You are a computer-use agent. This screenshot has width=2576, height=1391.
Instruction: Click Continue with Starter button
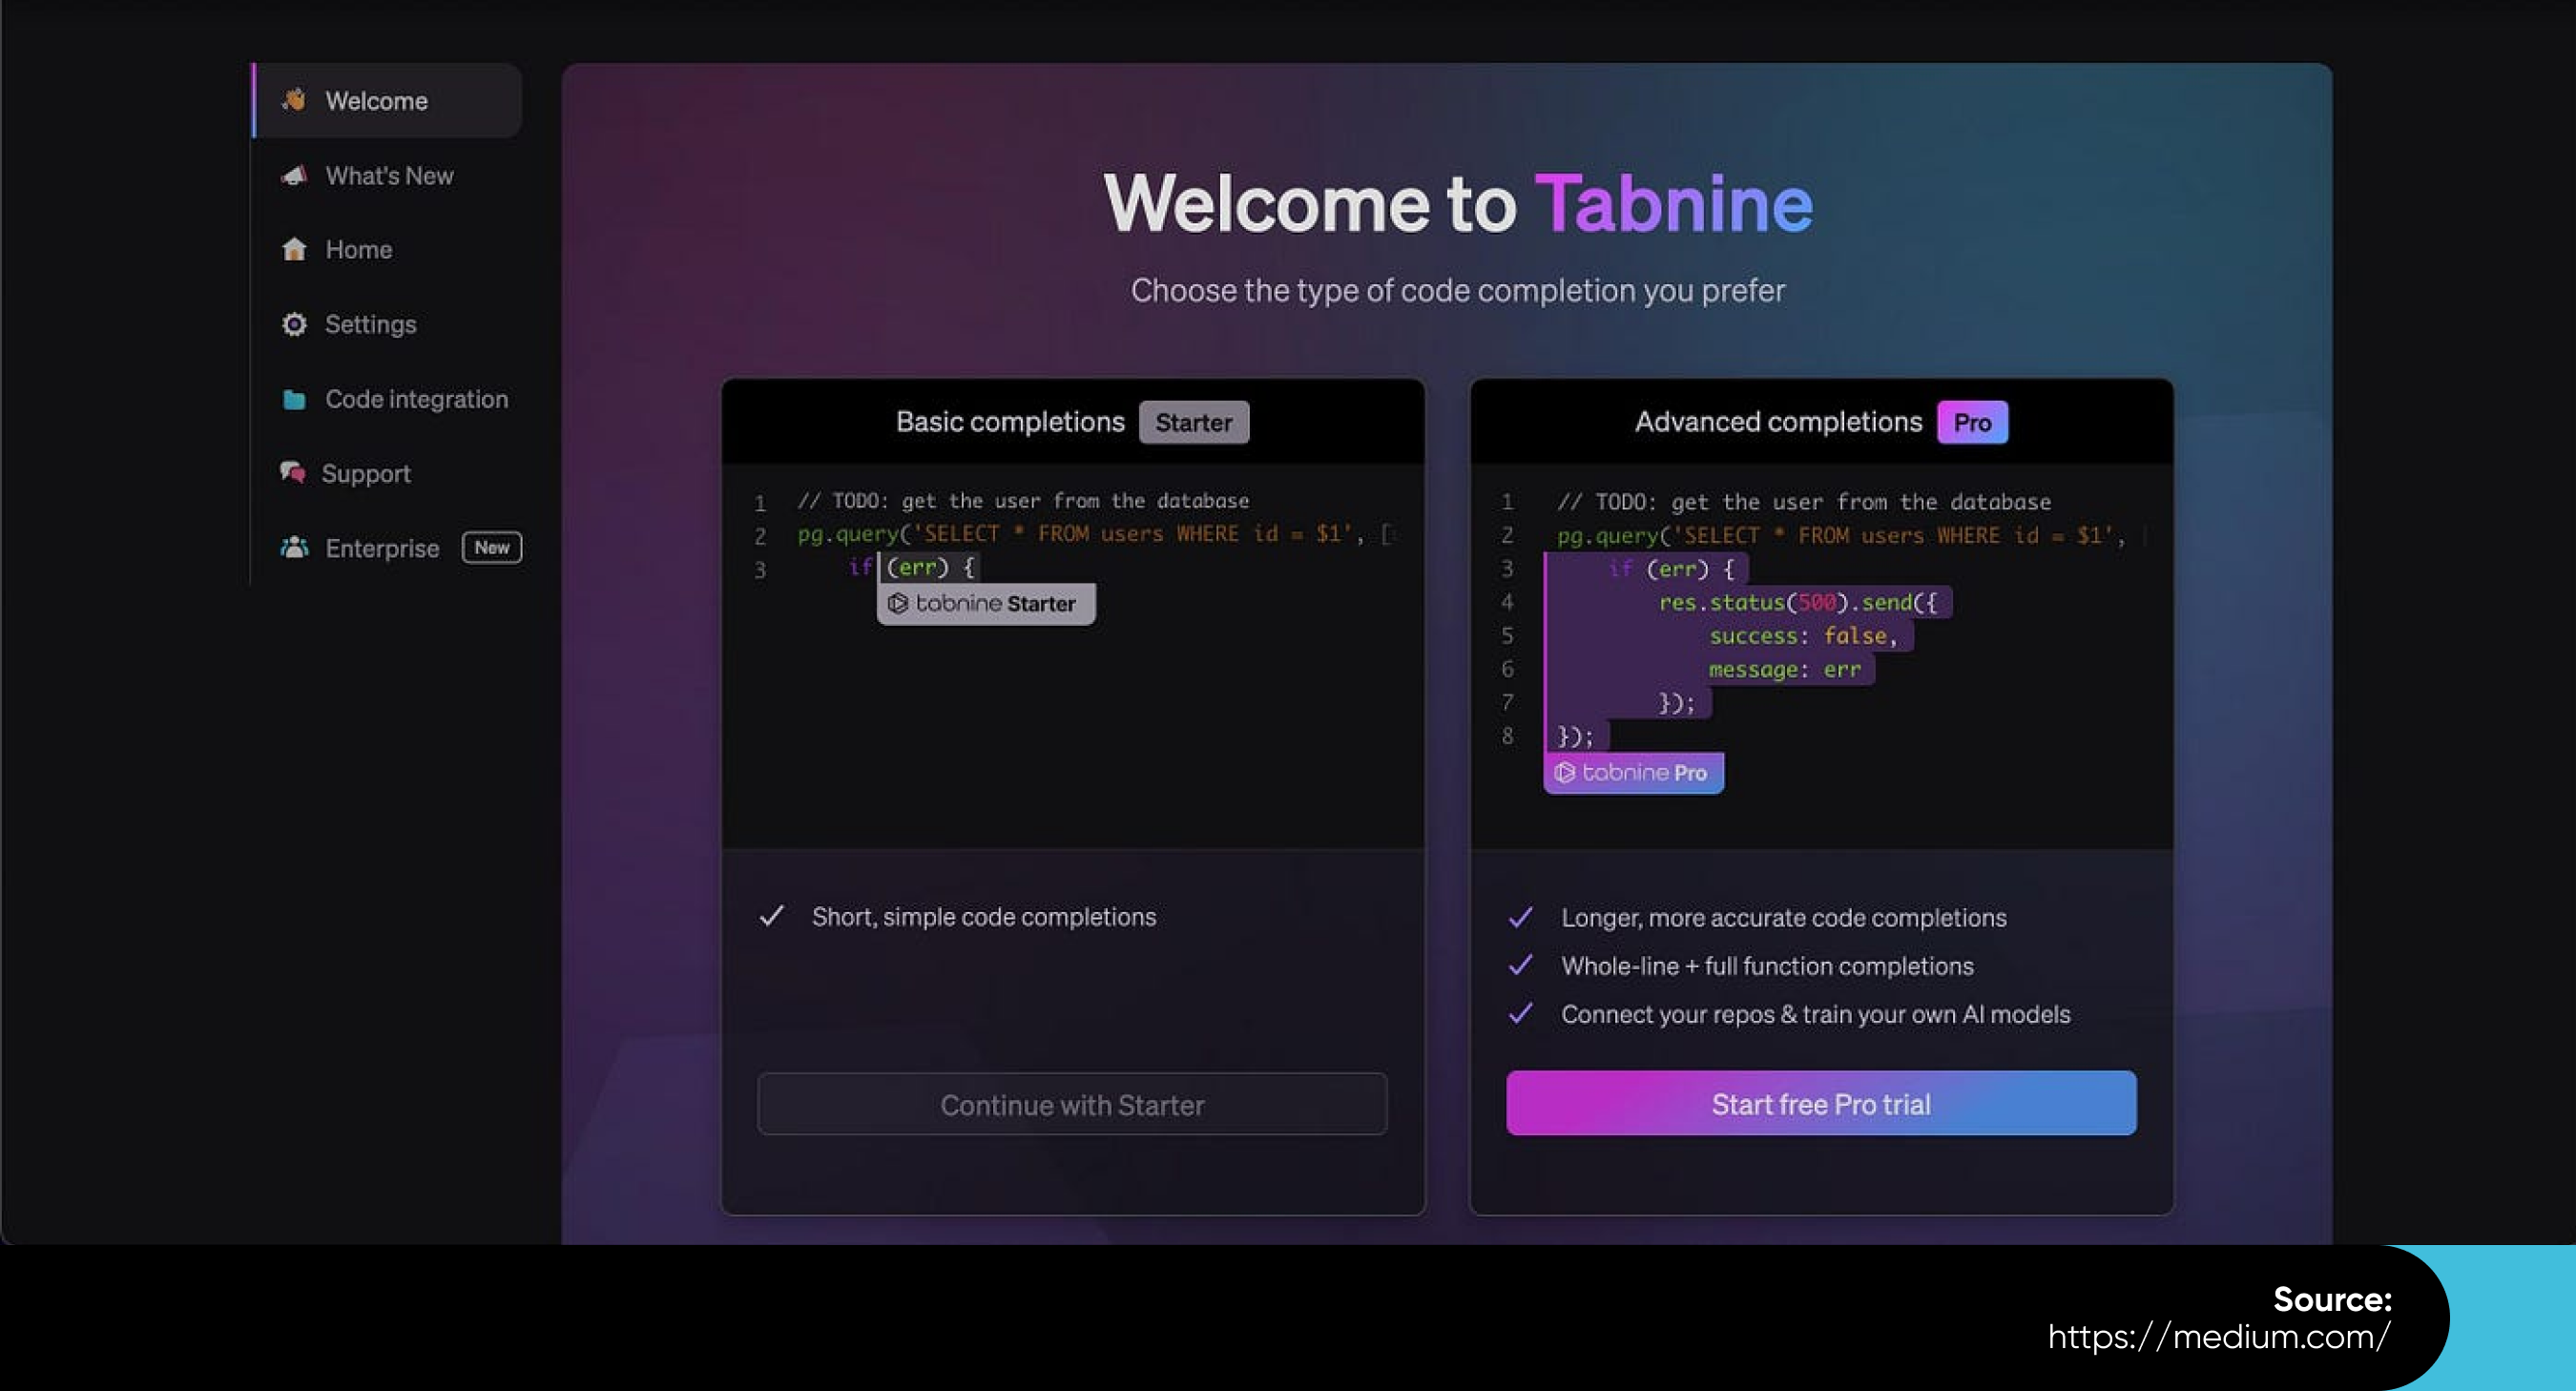click(x=1072, y=1104)
